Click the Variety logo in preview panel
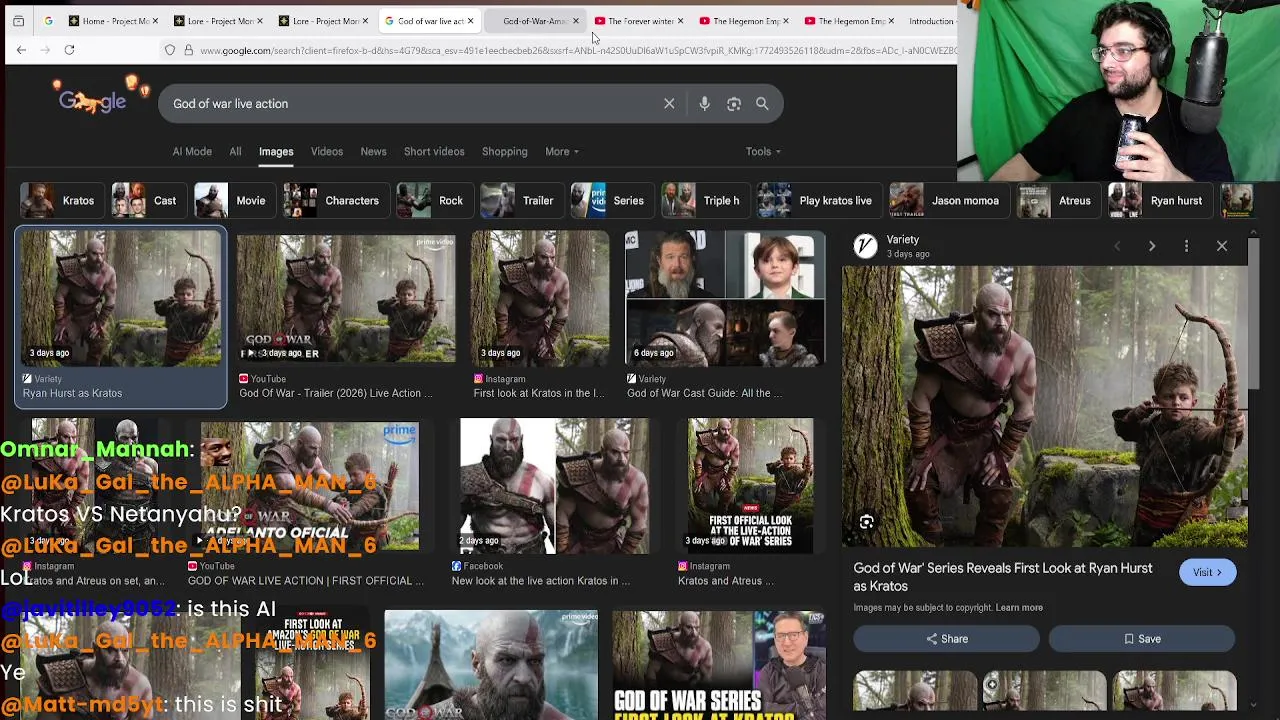 coord(866,246)
